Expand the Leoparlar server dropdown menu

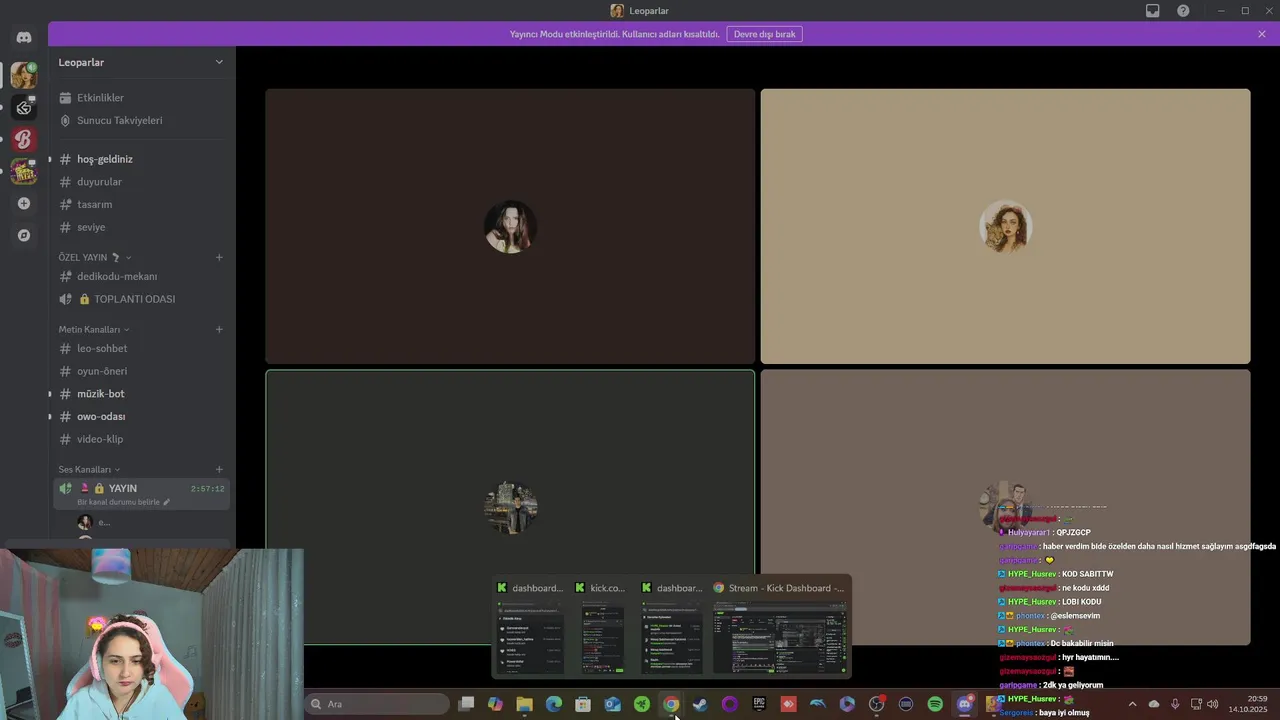point(219,62)
